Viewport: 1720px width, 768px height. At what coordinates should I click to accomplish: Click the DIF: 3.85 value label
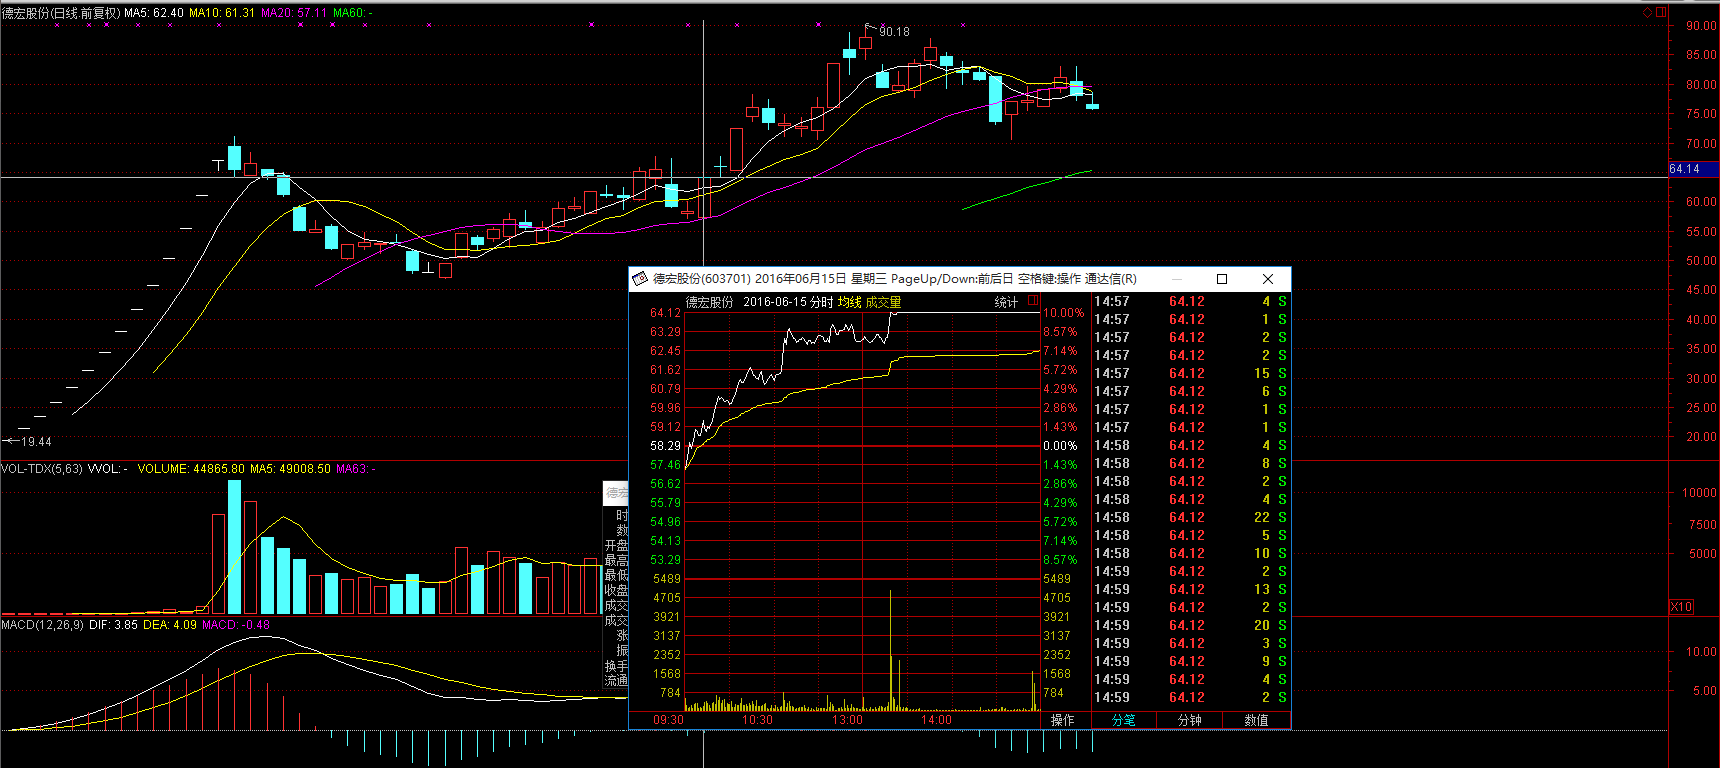tap(114, 625)
